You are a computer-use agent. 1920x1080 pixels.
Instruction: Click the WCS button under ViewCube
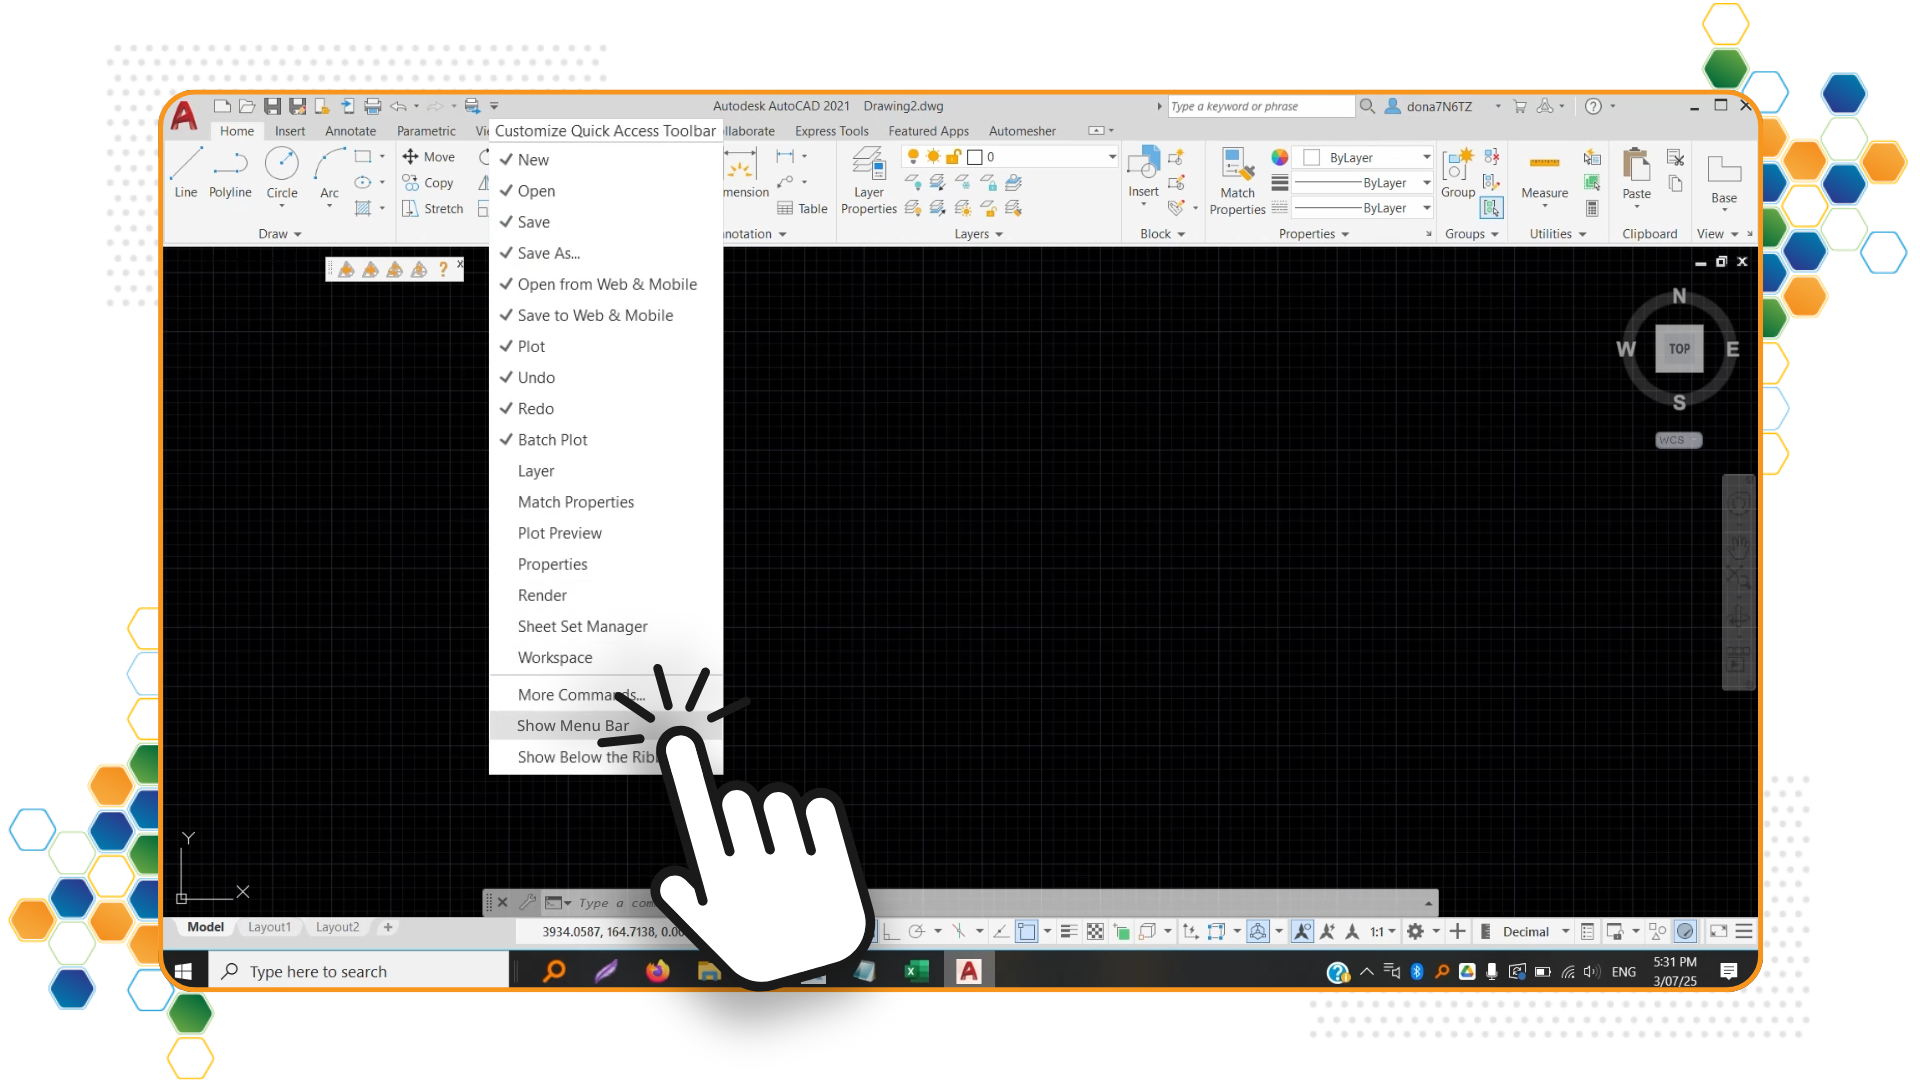[x=1678, y=440]
